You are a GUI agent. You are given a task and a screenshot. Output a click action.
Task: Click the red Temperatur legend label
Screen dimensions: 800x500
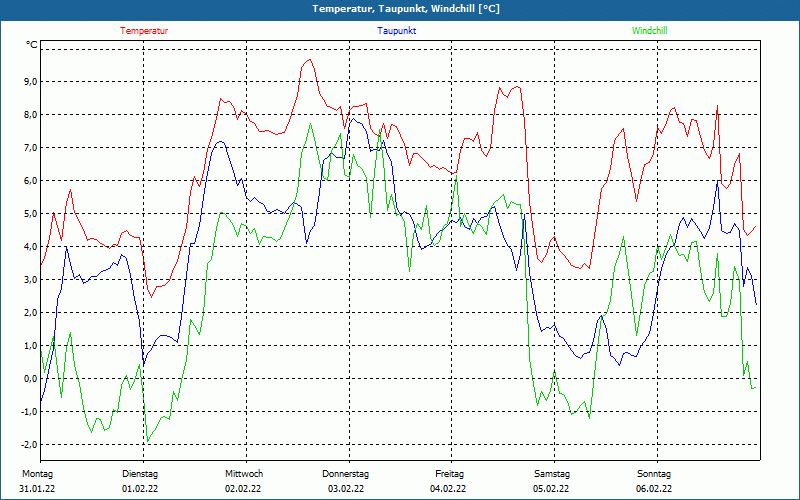tap(144, 31)
